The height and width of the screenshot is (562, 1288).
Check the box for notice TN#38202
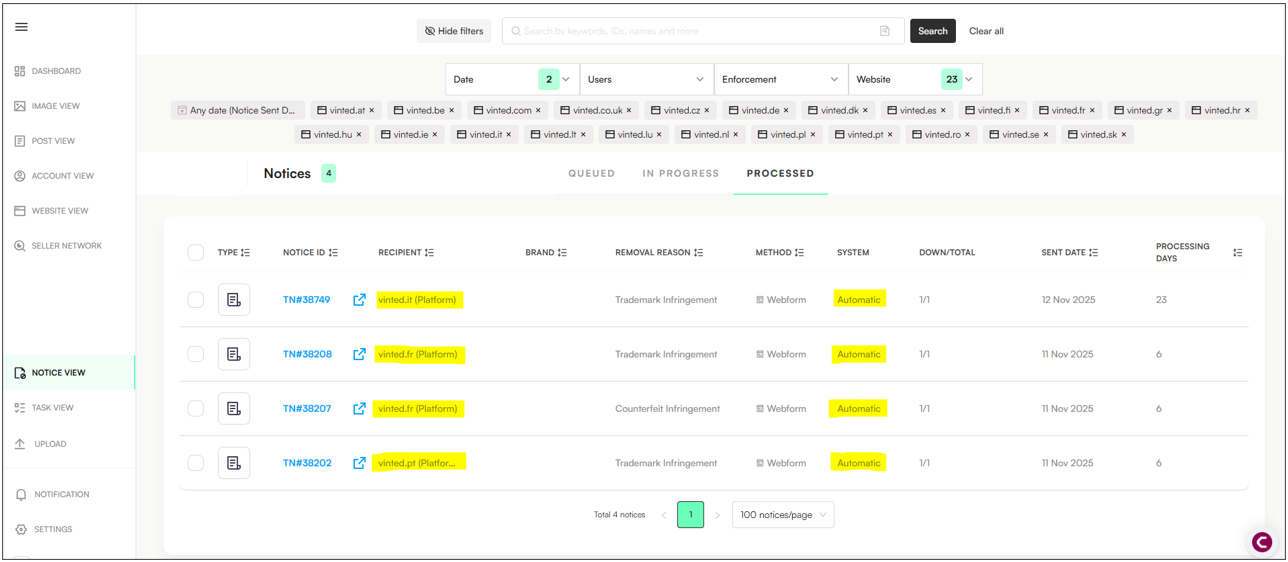pos(196,463)
